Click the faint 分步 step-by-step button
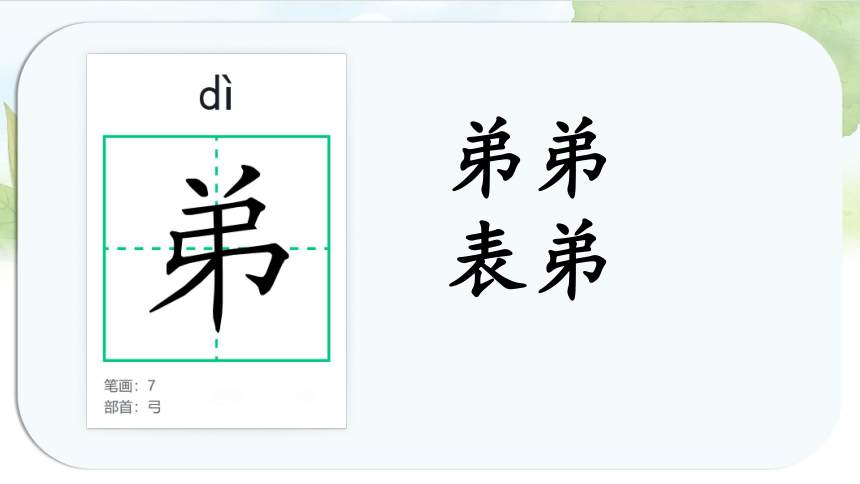This screenshot has height=484, width=860. coord(297,396)
